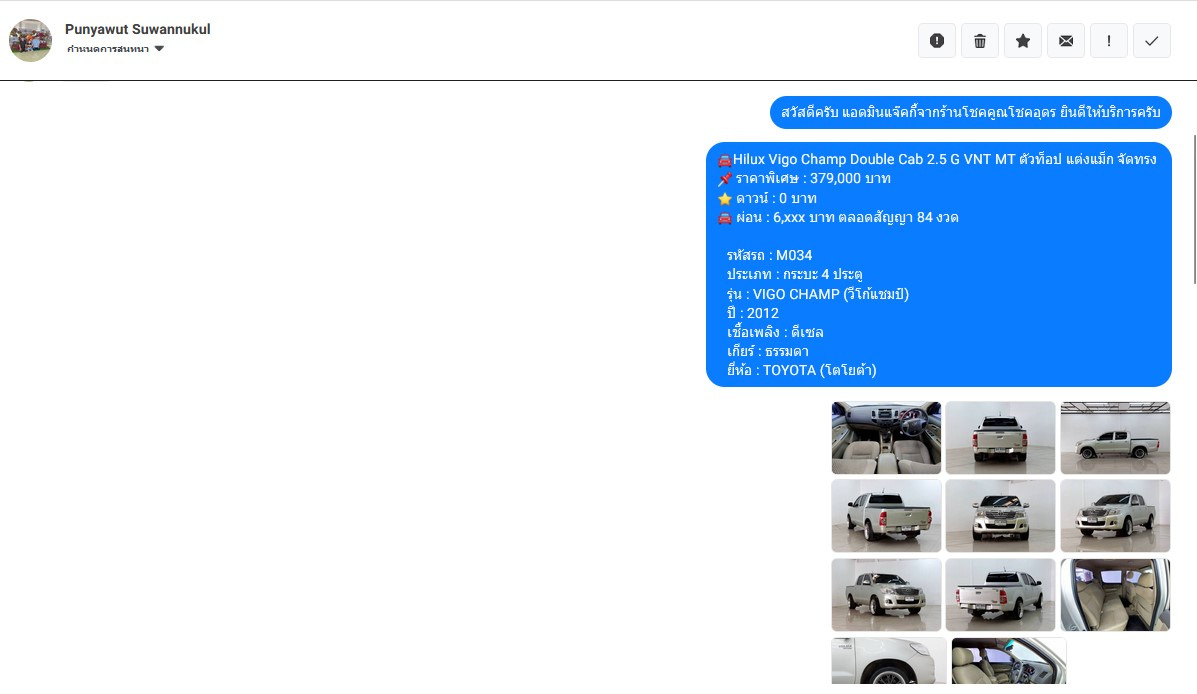Open the front-right angle truck photo

(886, 595)
